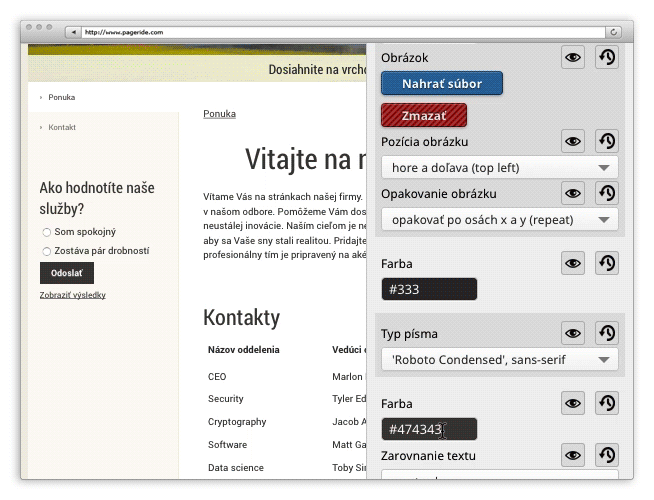Select the 'Som spokojný' radio option

46,232
